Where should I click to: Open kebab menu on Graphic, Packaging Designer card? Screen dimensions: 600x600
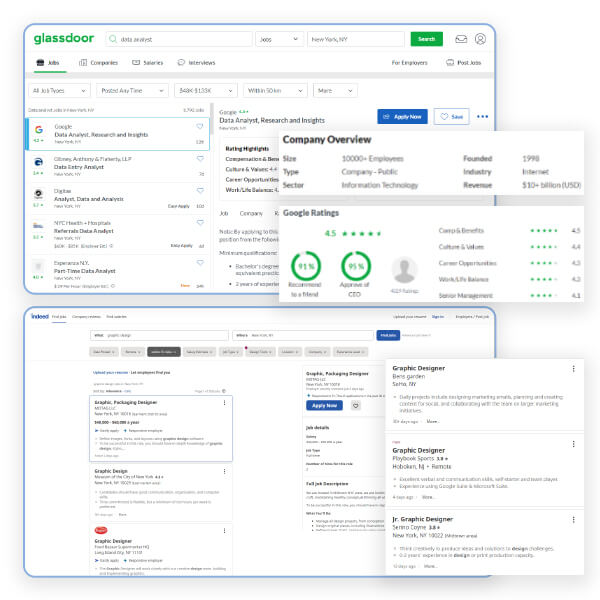click(x=224, y=403)
